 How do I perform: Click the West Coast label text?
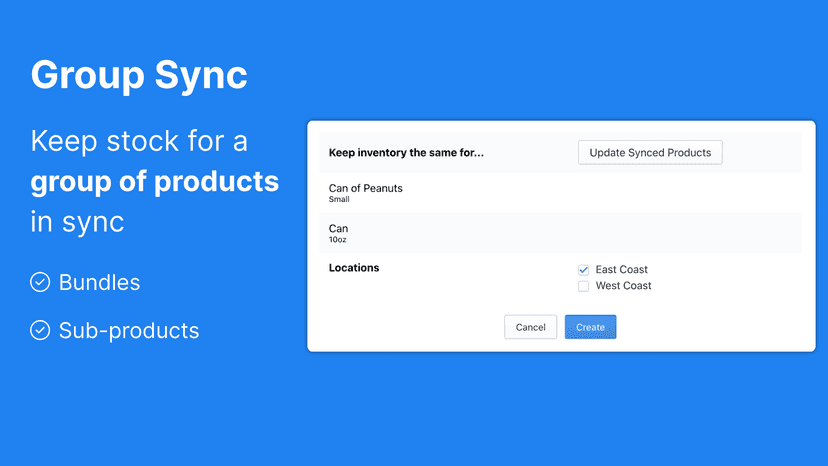pos(624,286)
